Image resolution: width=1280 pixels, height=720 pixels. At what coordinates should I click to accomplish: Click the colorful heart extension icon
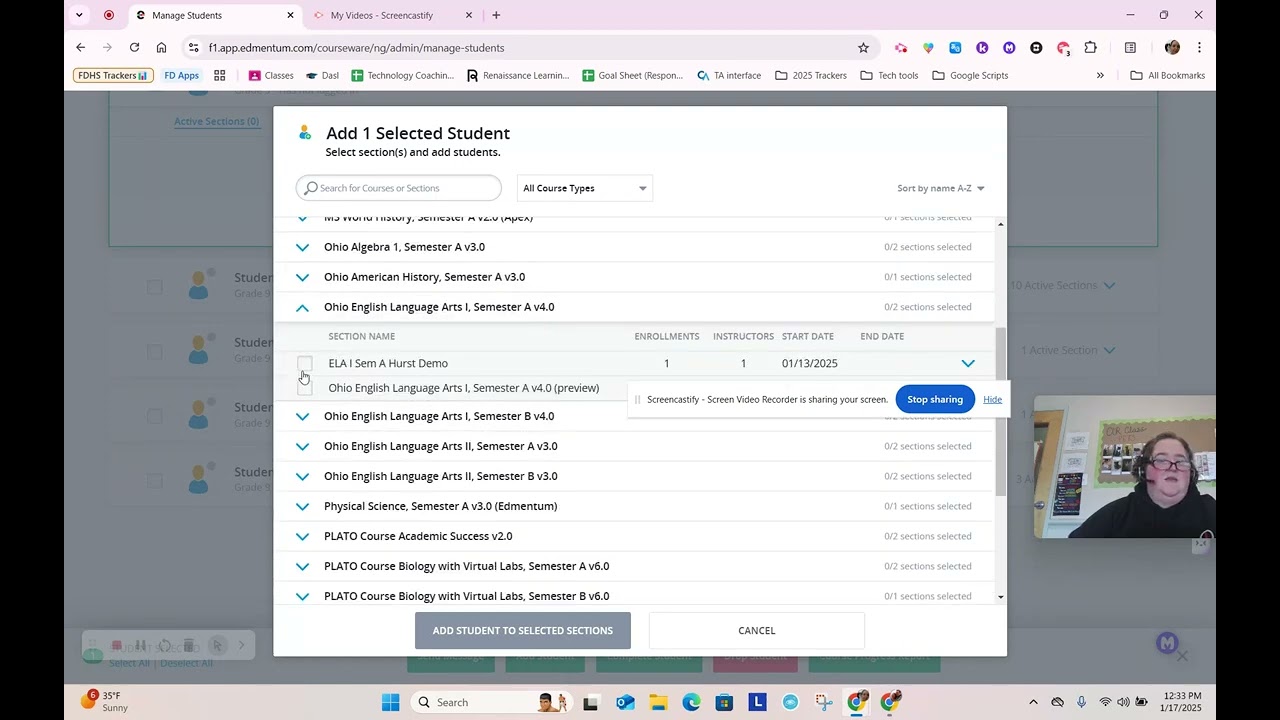click(928, 47)
